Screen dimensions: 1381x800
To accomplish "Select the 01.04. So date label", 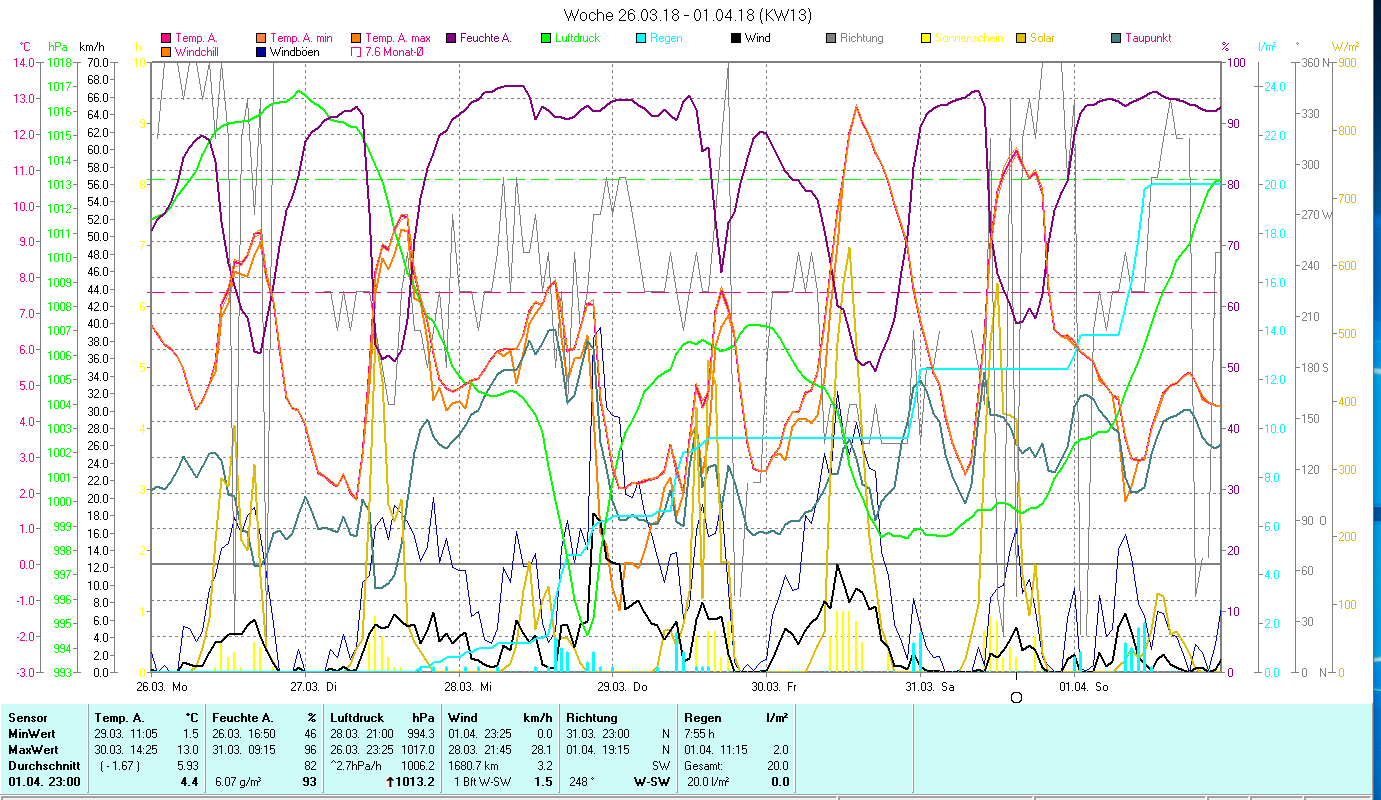I will (x=1084, y=687).
